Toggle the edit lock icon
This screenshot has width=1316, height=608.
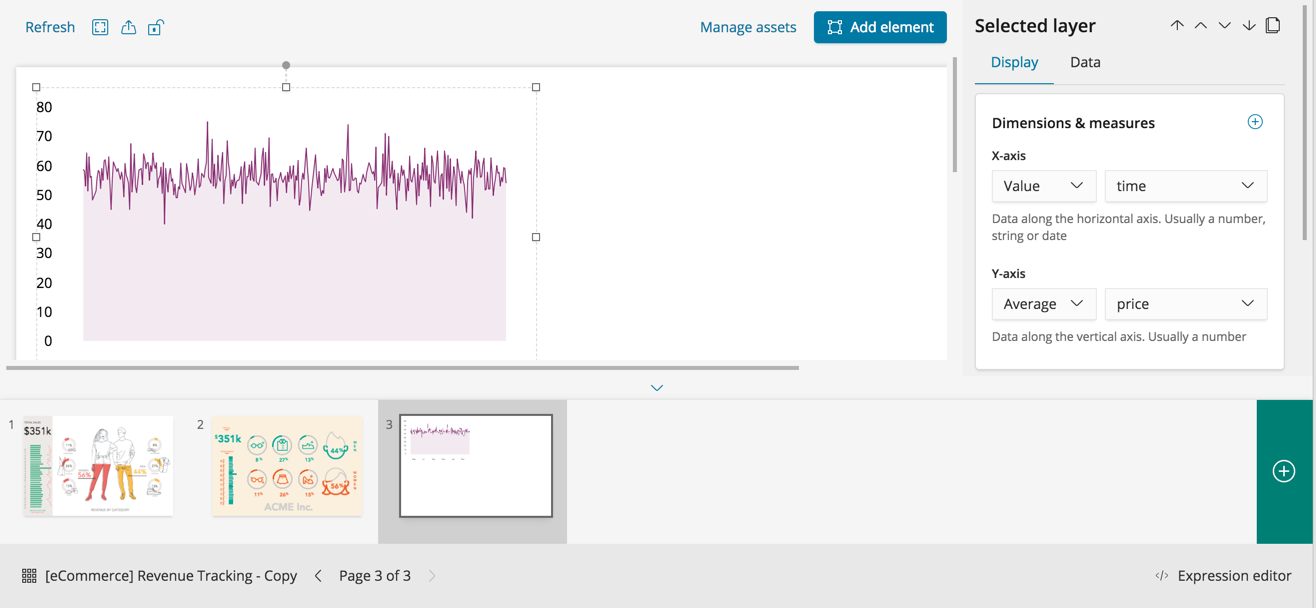click(x=155, y=27)
